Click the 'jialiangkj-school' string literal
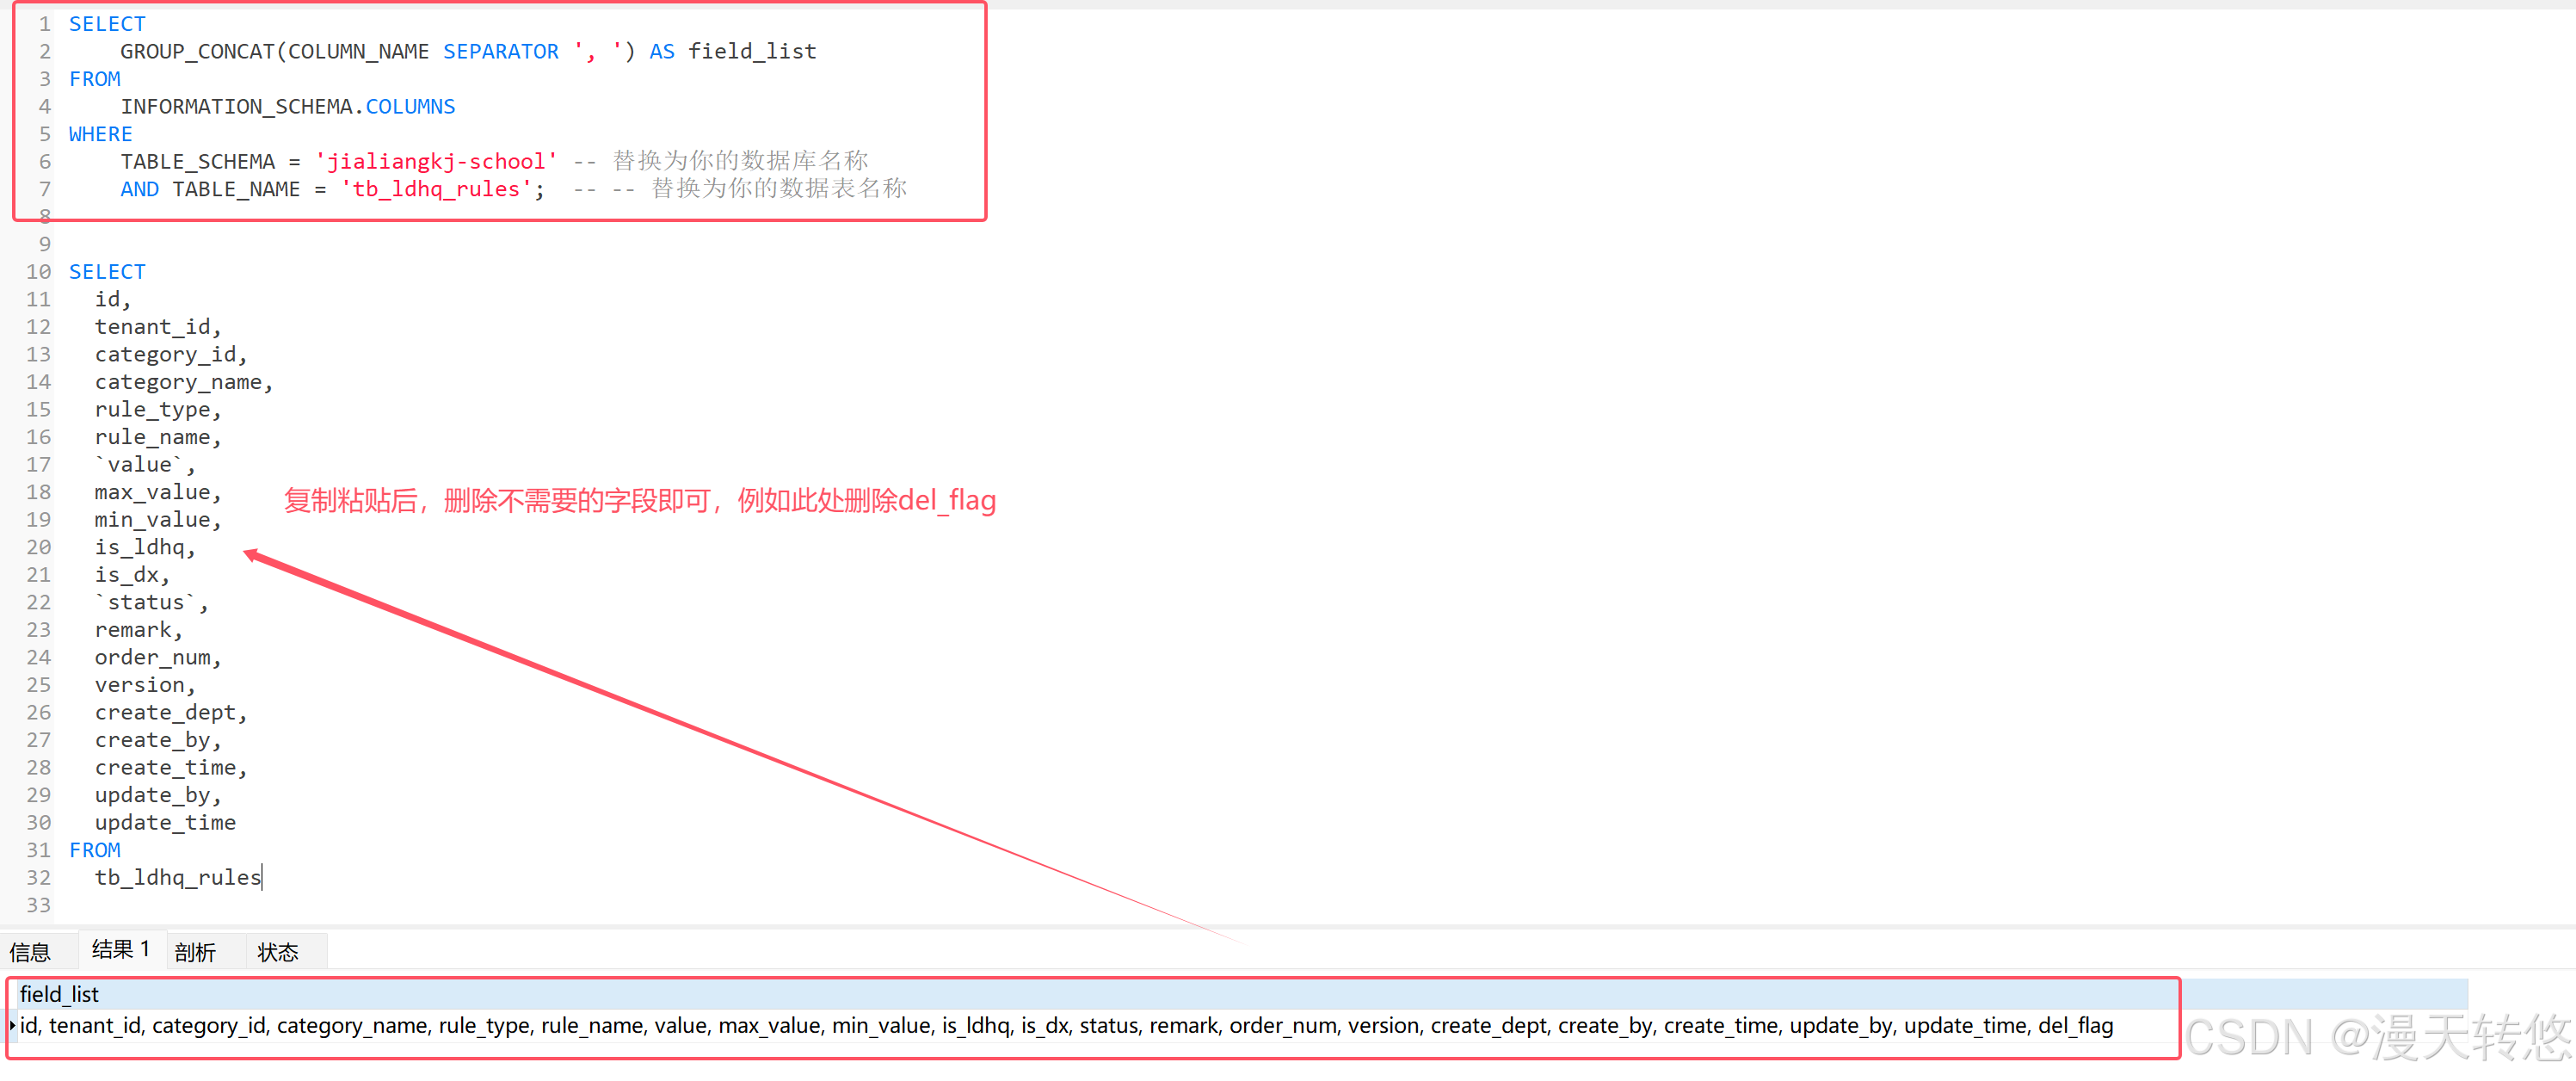This screenshot has width=2576, height=1081. (x=436, y=161)
